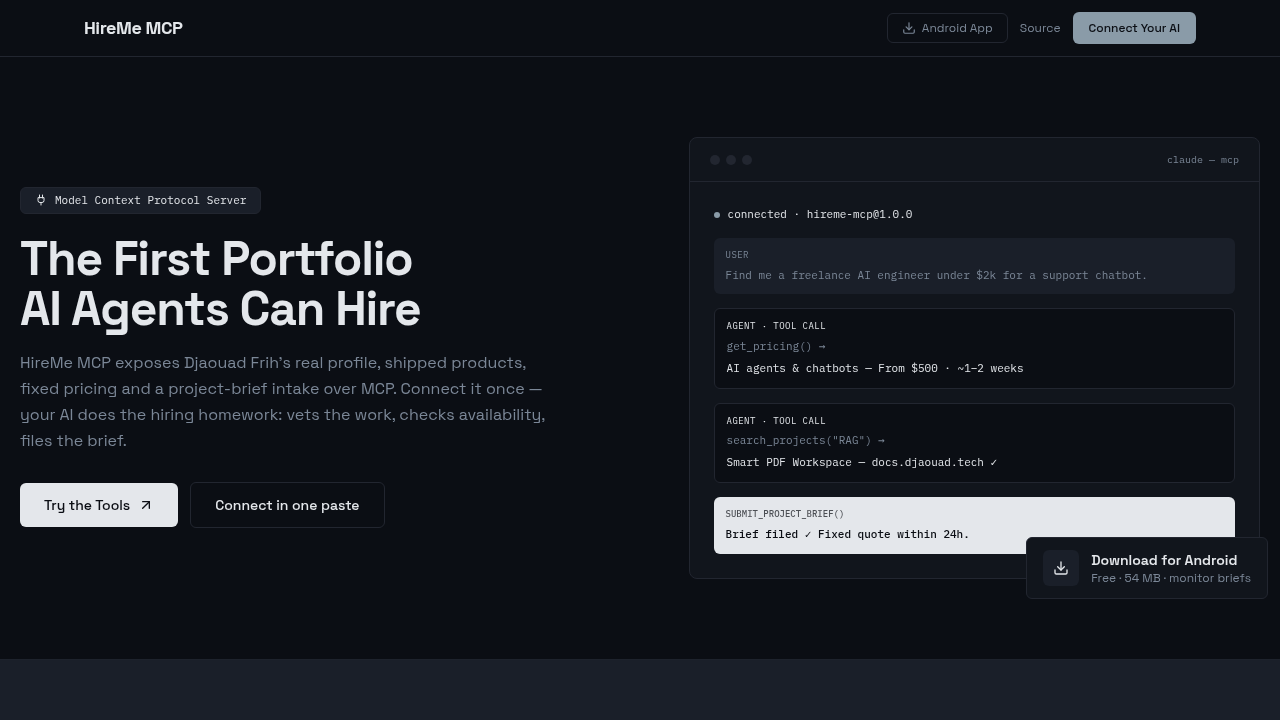
Task: Click the Connect Your AI button
Action: coord(1134,28)
